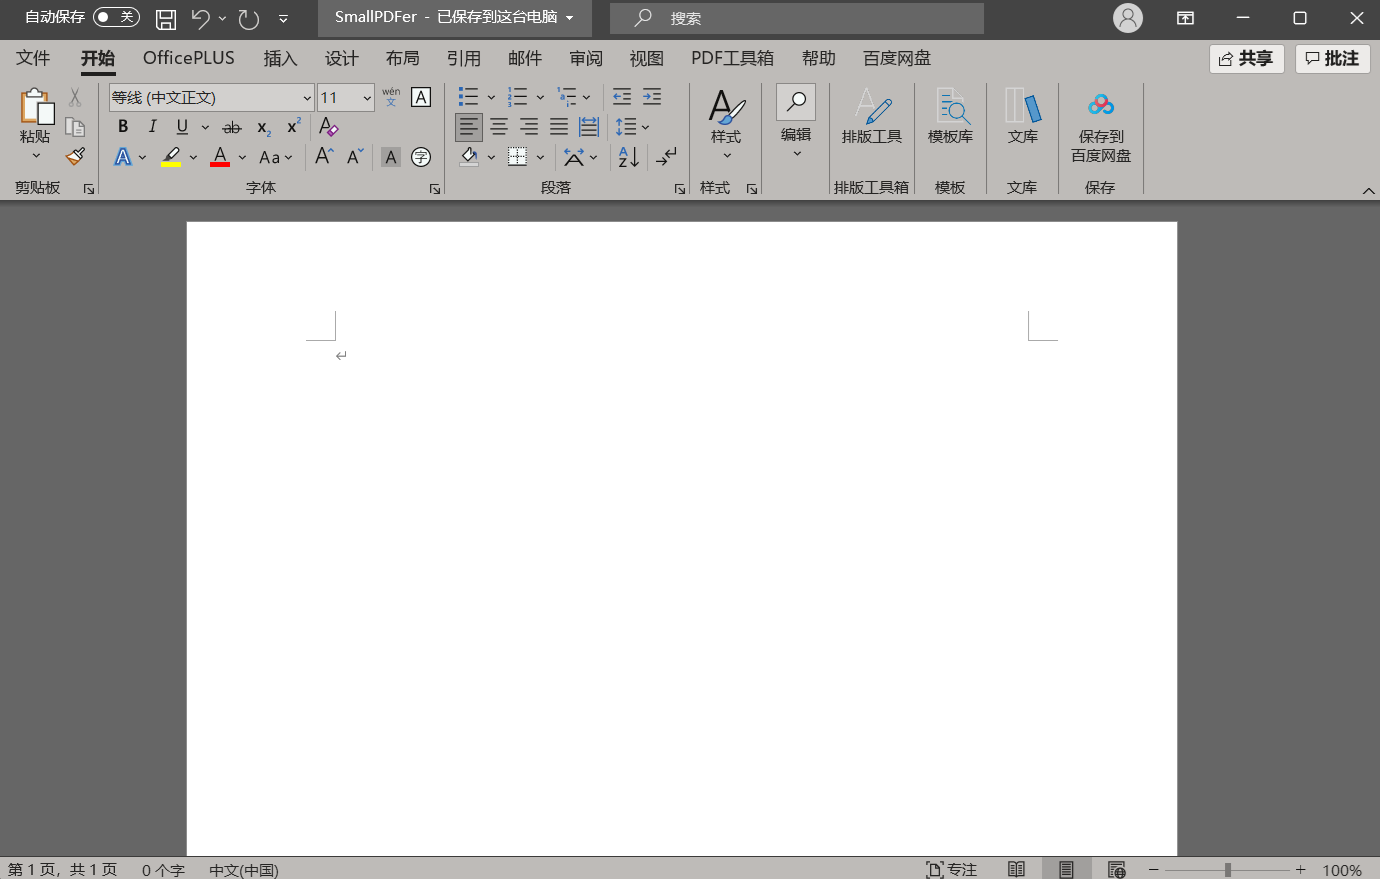Click the Clear All Formatting icon

click(328, 127)
